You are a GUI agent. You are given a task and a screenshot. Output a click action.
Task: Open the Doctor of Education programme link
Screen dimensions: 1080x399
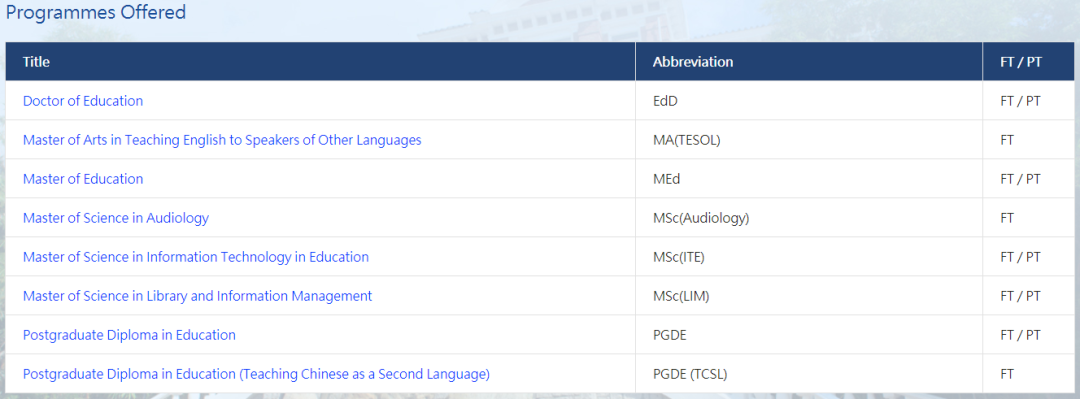[x=83, y=101]
